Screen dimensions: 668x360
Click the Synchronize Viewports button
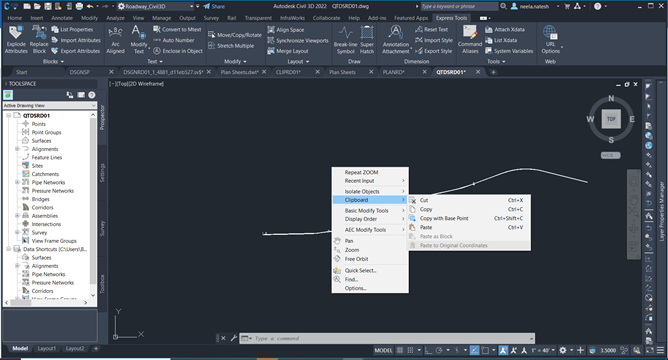click(298, 40)
